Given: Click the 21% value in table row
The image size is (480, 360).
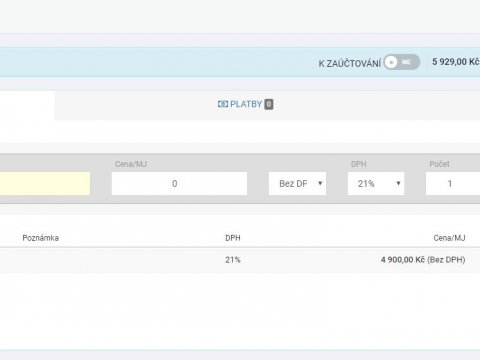Looking at the screenshot, I should [233, 260].
